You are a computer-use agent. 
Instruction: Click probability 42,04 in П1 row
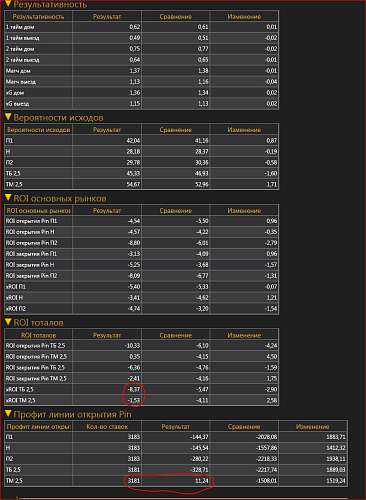point(133,140)
